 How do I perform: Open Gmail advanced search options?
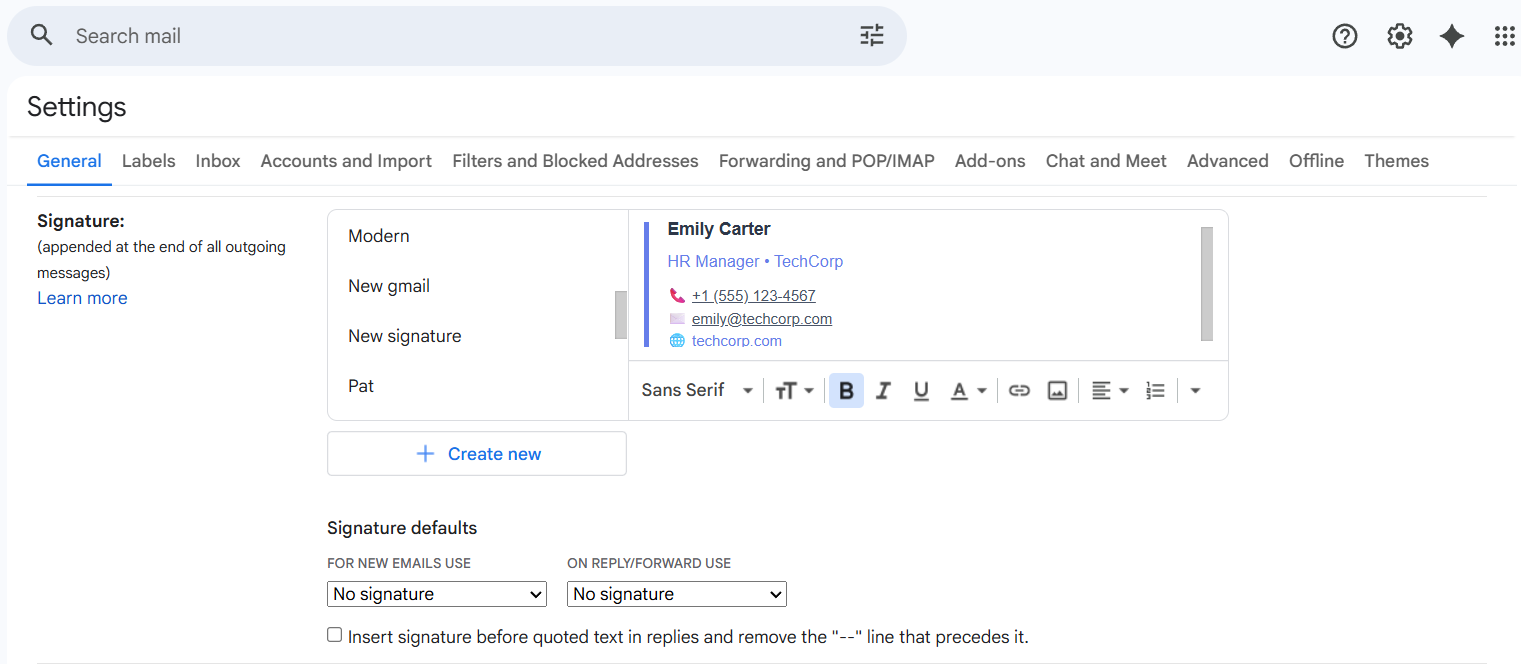click(871, 34)
